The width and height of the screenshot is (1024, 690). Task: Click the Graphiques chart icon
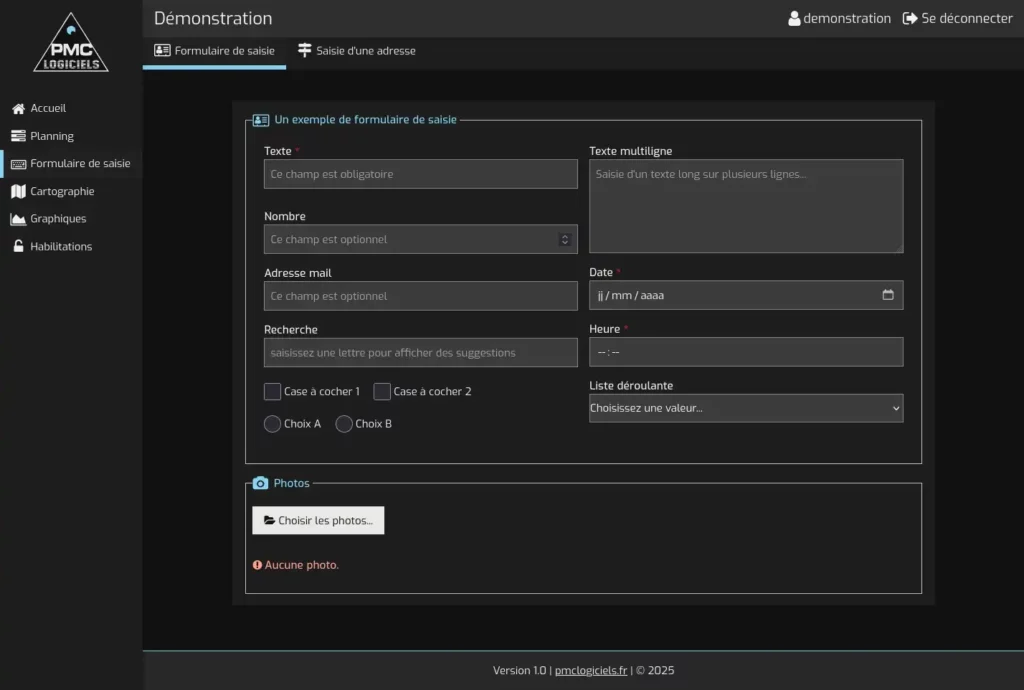(18, 219)
